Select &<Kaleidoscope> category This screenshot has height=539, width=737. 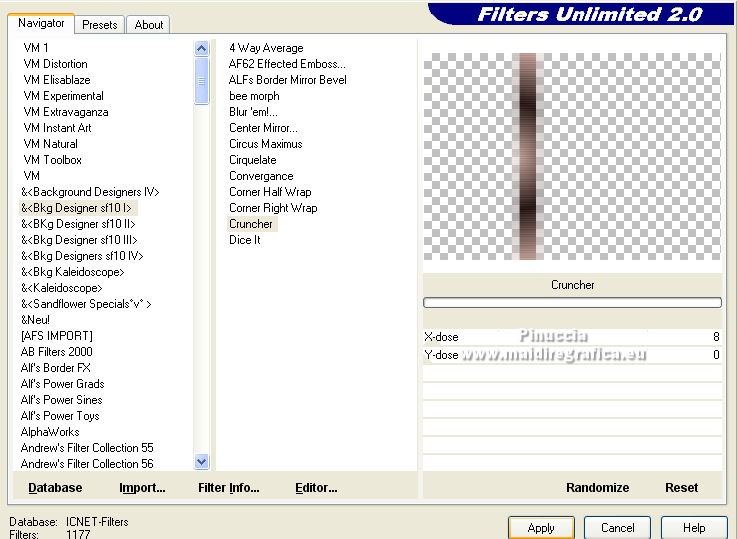[x=62, y=288]
